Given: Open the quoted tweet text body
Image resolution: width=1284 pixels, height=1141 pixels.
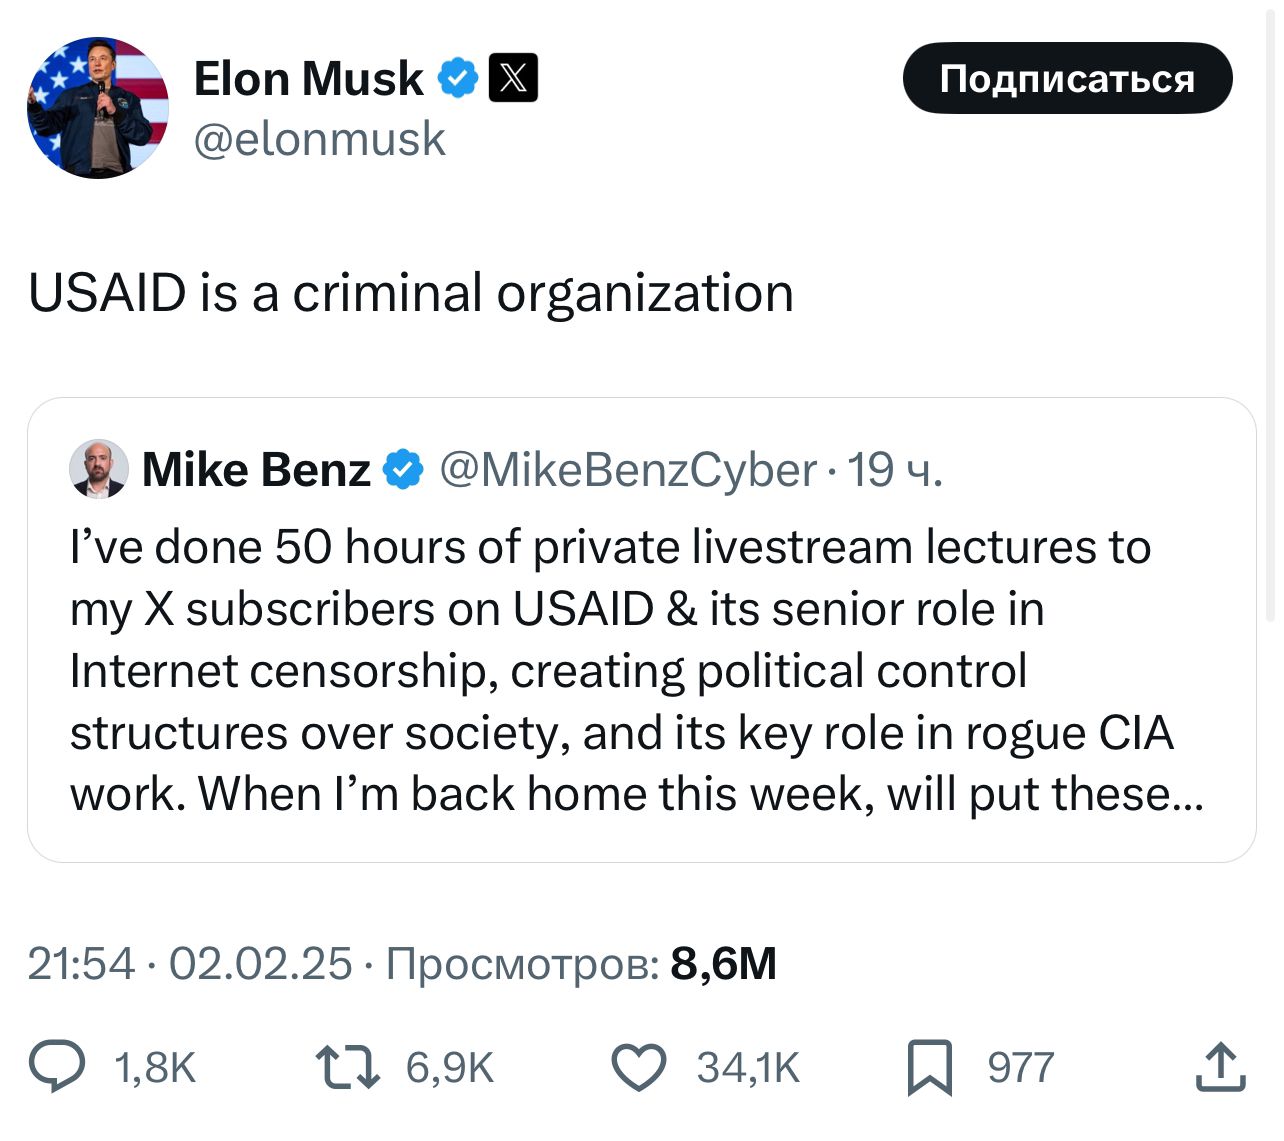Looking at the screenshot, I should (x=620, y=671).
